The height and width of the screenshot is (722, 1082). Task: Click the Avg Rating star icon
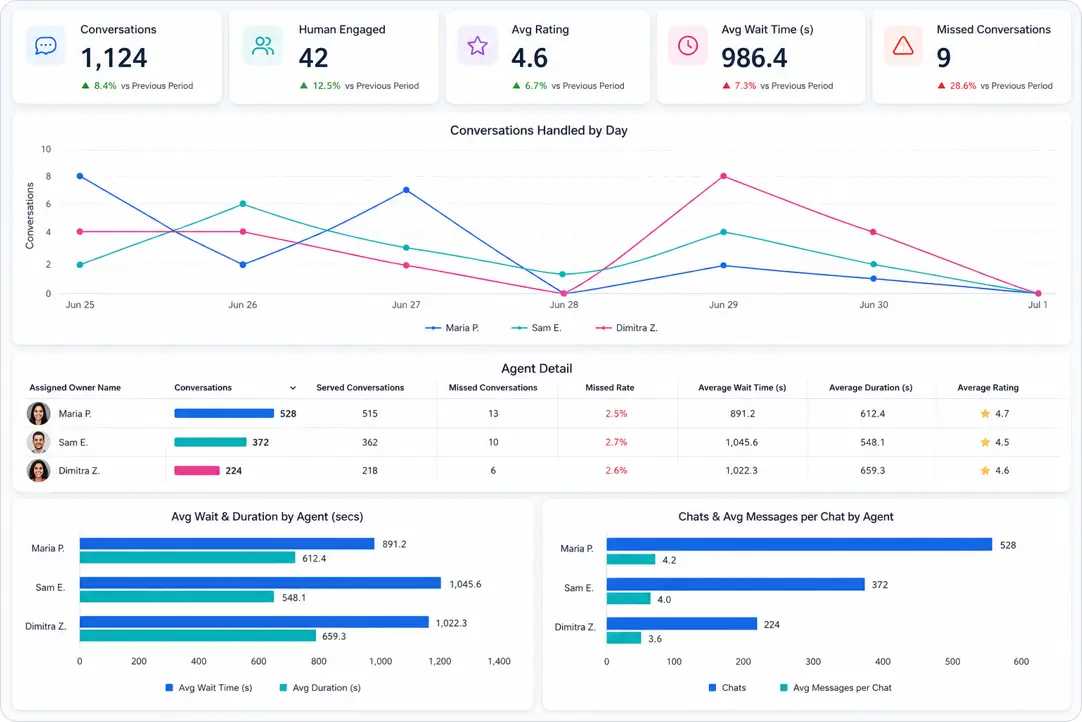click(x=478, y=46)
